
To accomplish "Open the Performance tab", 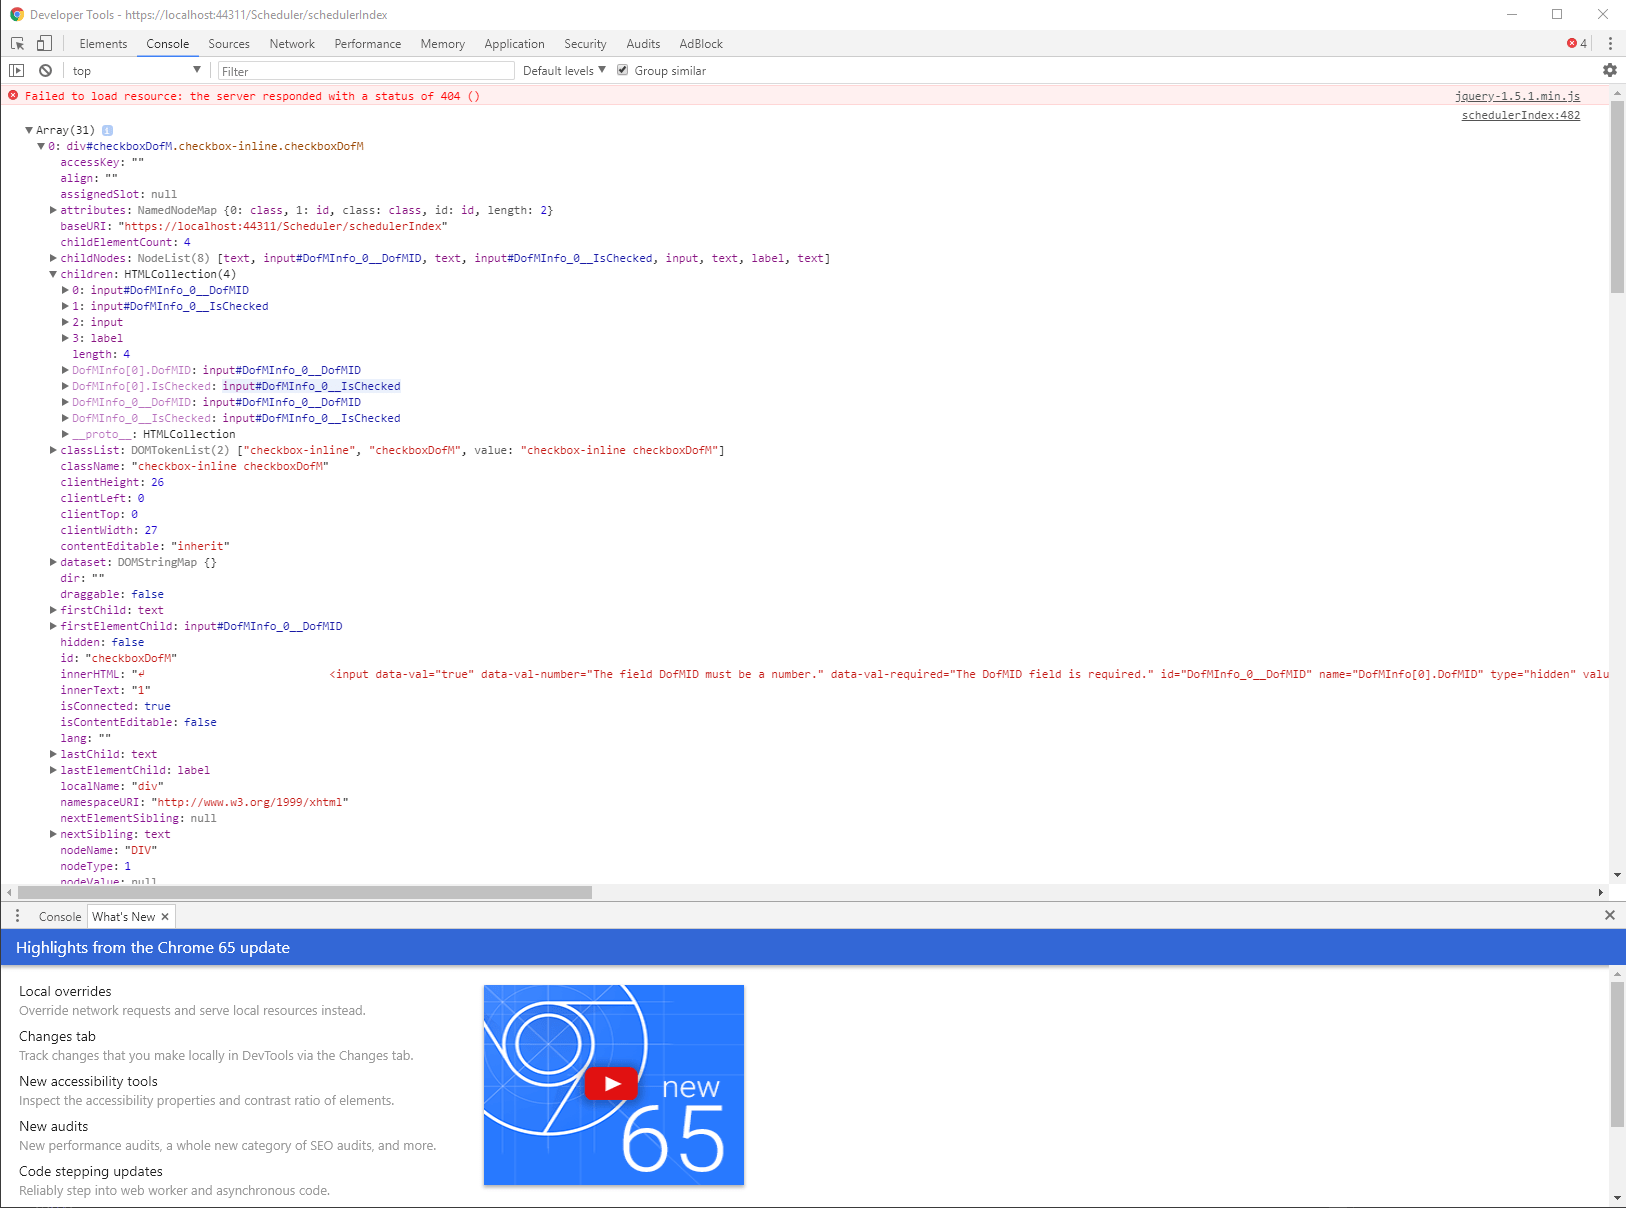I will (x=368, y=44).
